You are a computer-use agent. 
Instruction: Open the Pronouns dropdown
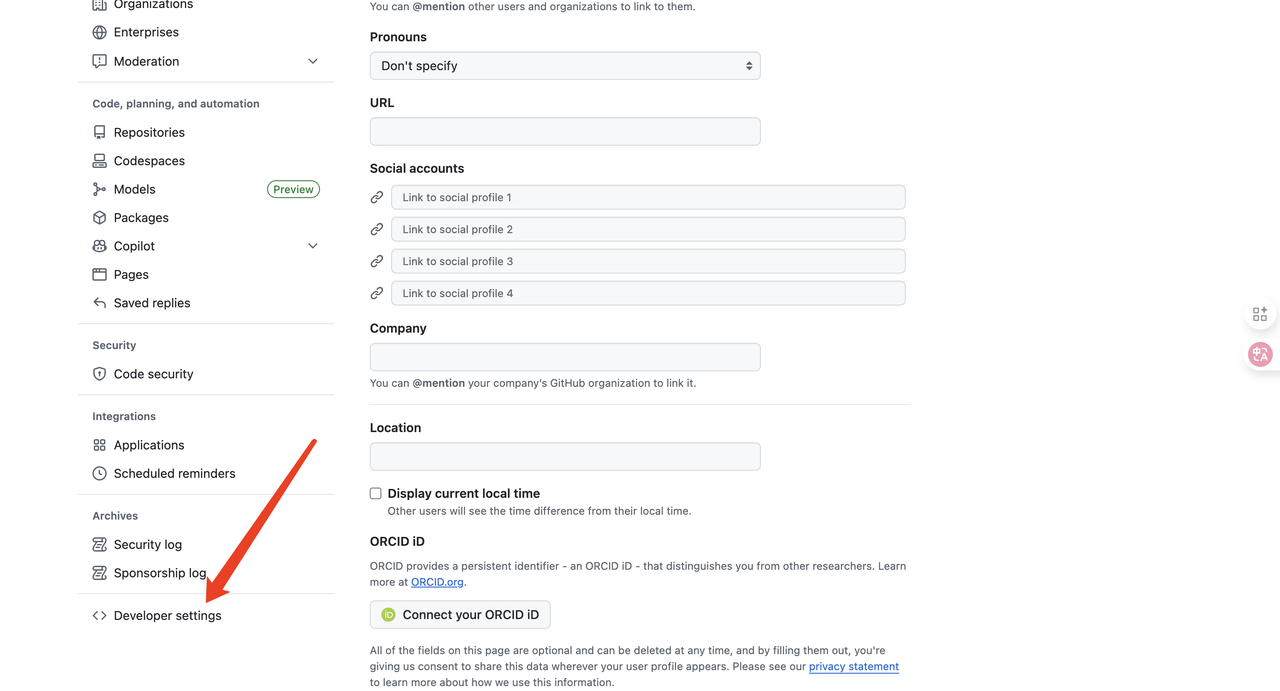pyautogui.click(x=565, y=66)
